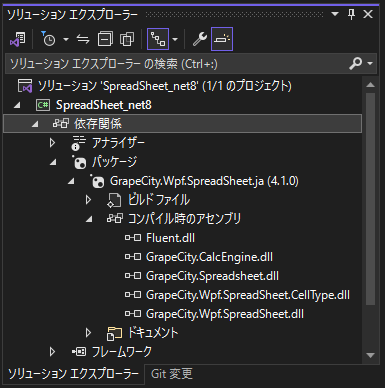385x388 pixels.
Task: Switch between solution and folder views
Action: pyautogui.click(x=18, y=39)
